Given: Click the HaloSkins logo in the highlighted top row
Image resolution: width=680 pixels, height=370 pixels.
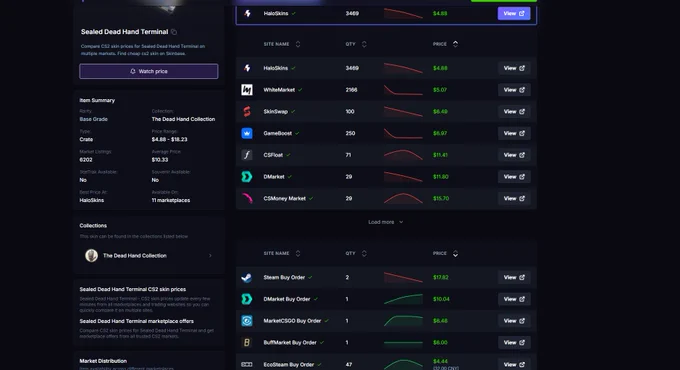Looking at the screenshot, I should click(x=247, y=13).
